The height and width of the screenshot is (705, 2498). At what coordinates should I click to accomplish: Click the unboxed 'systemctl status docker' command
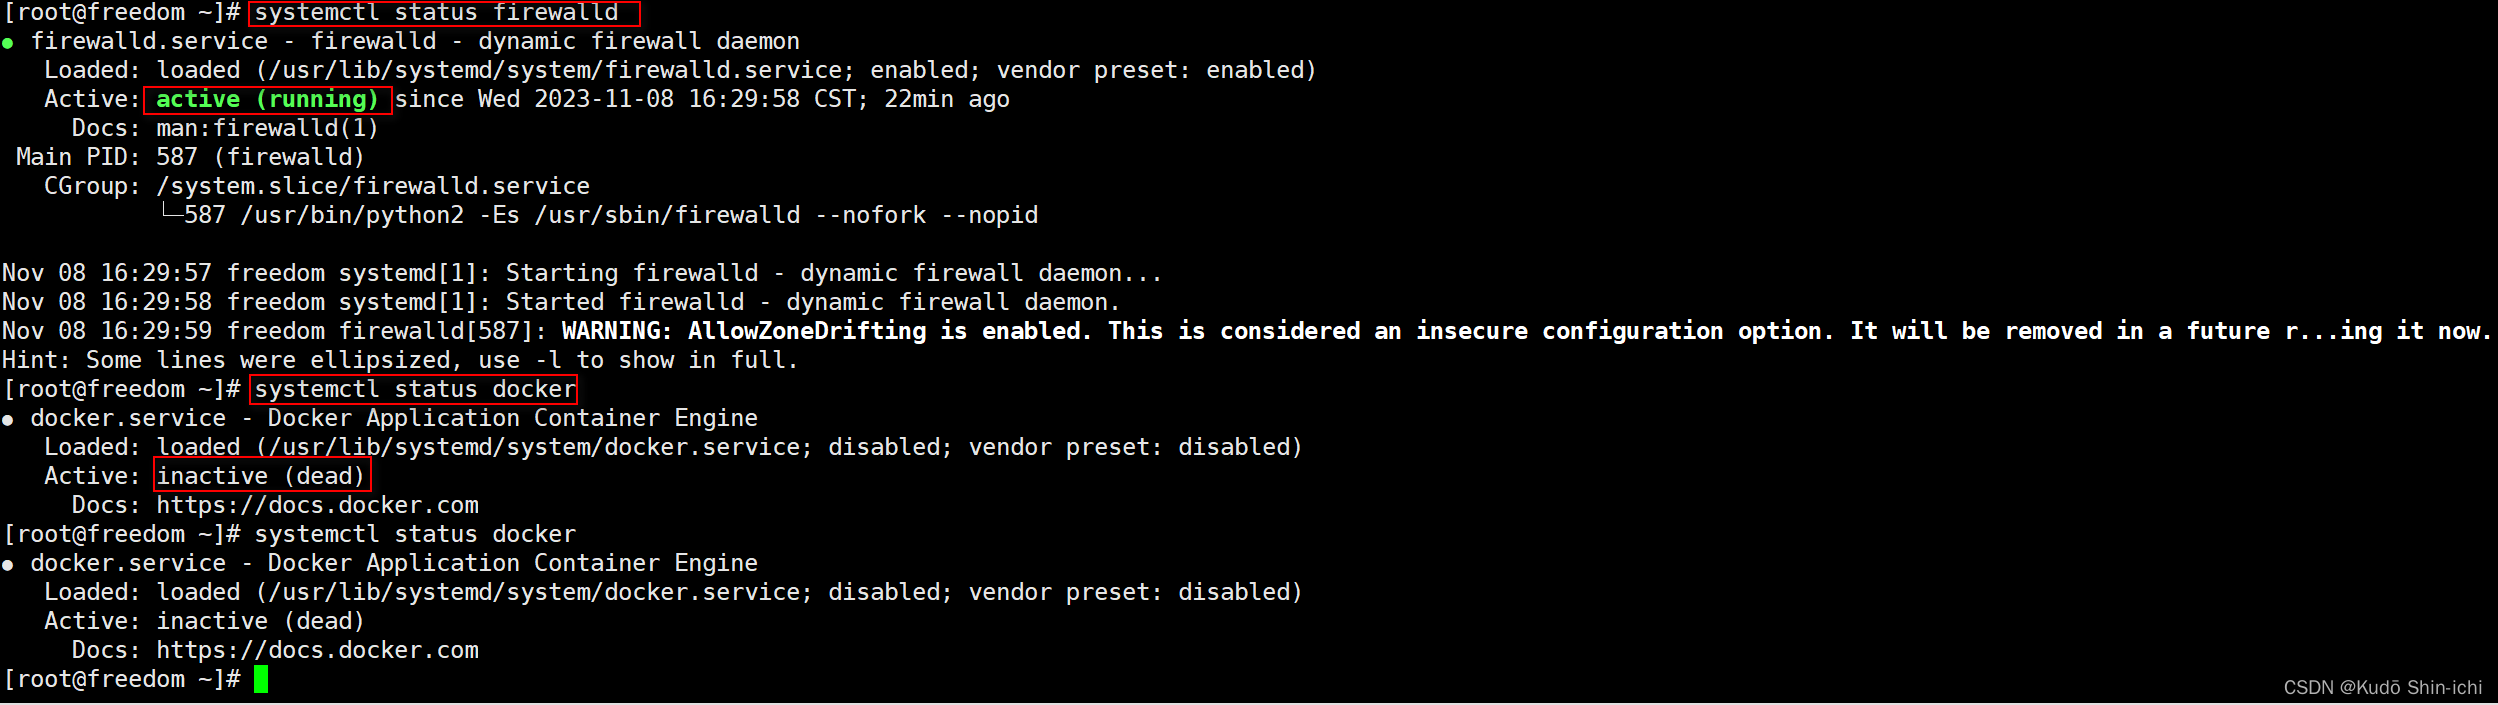pyautogui.click(x=415, y=534)
